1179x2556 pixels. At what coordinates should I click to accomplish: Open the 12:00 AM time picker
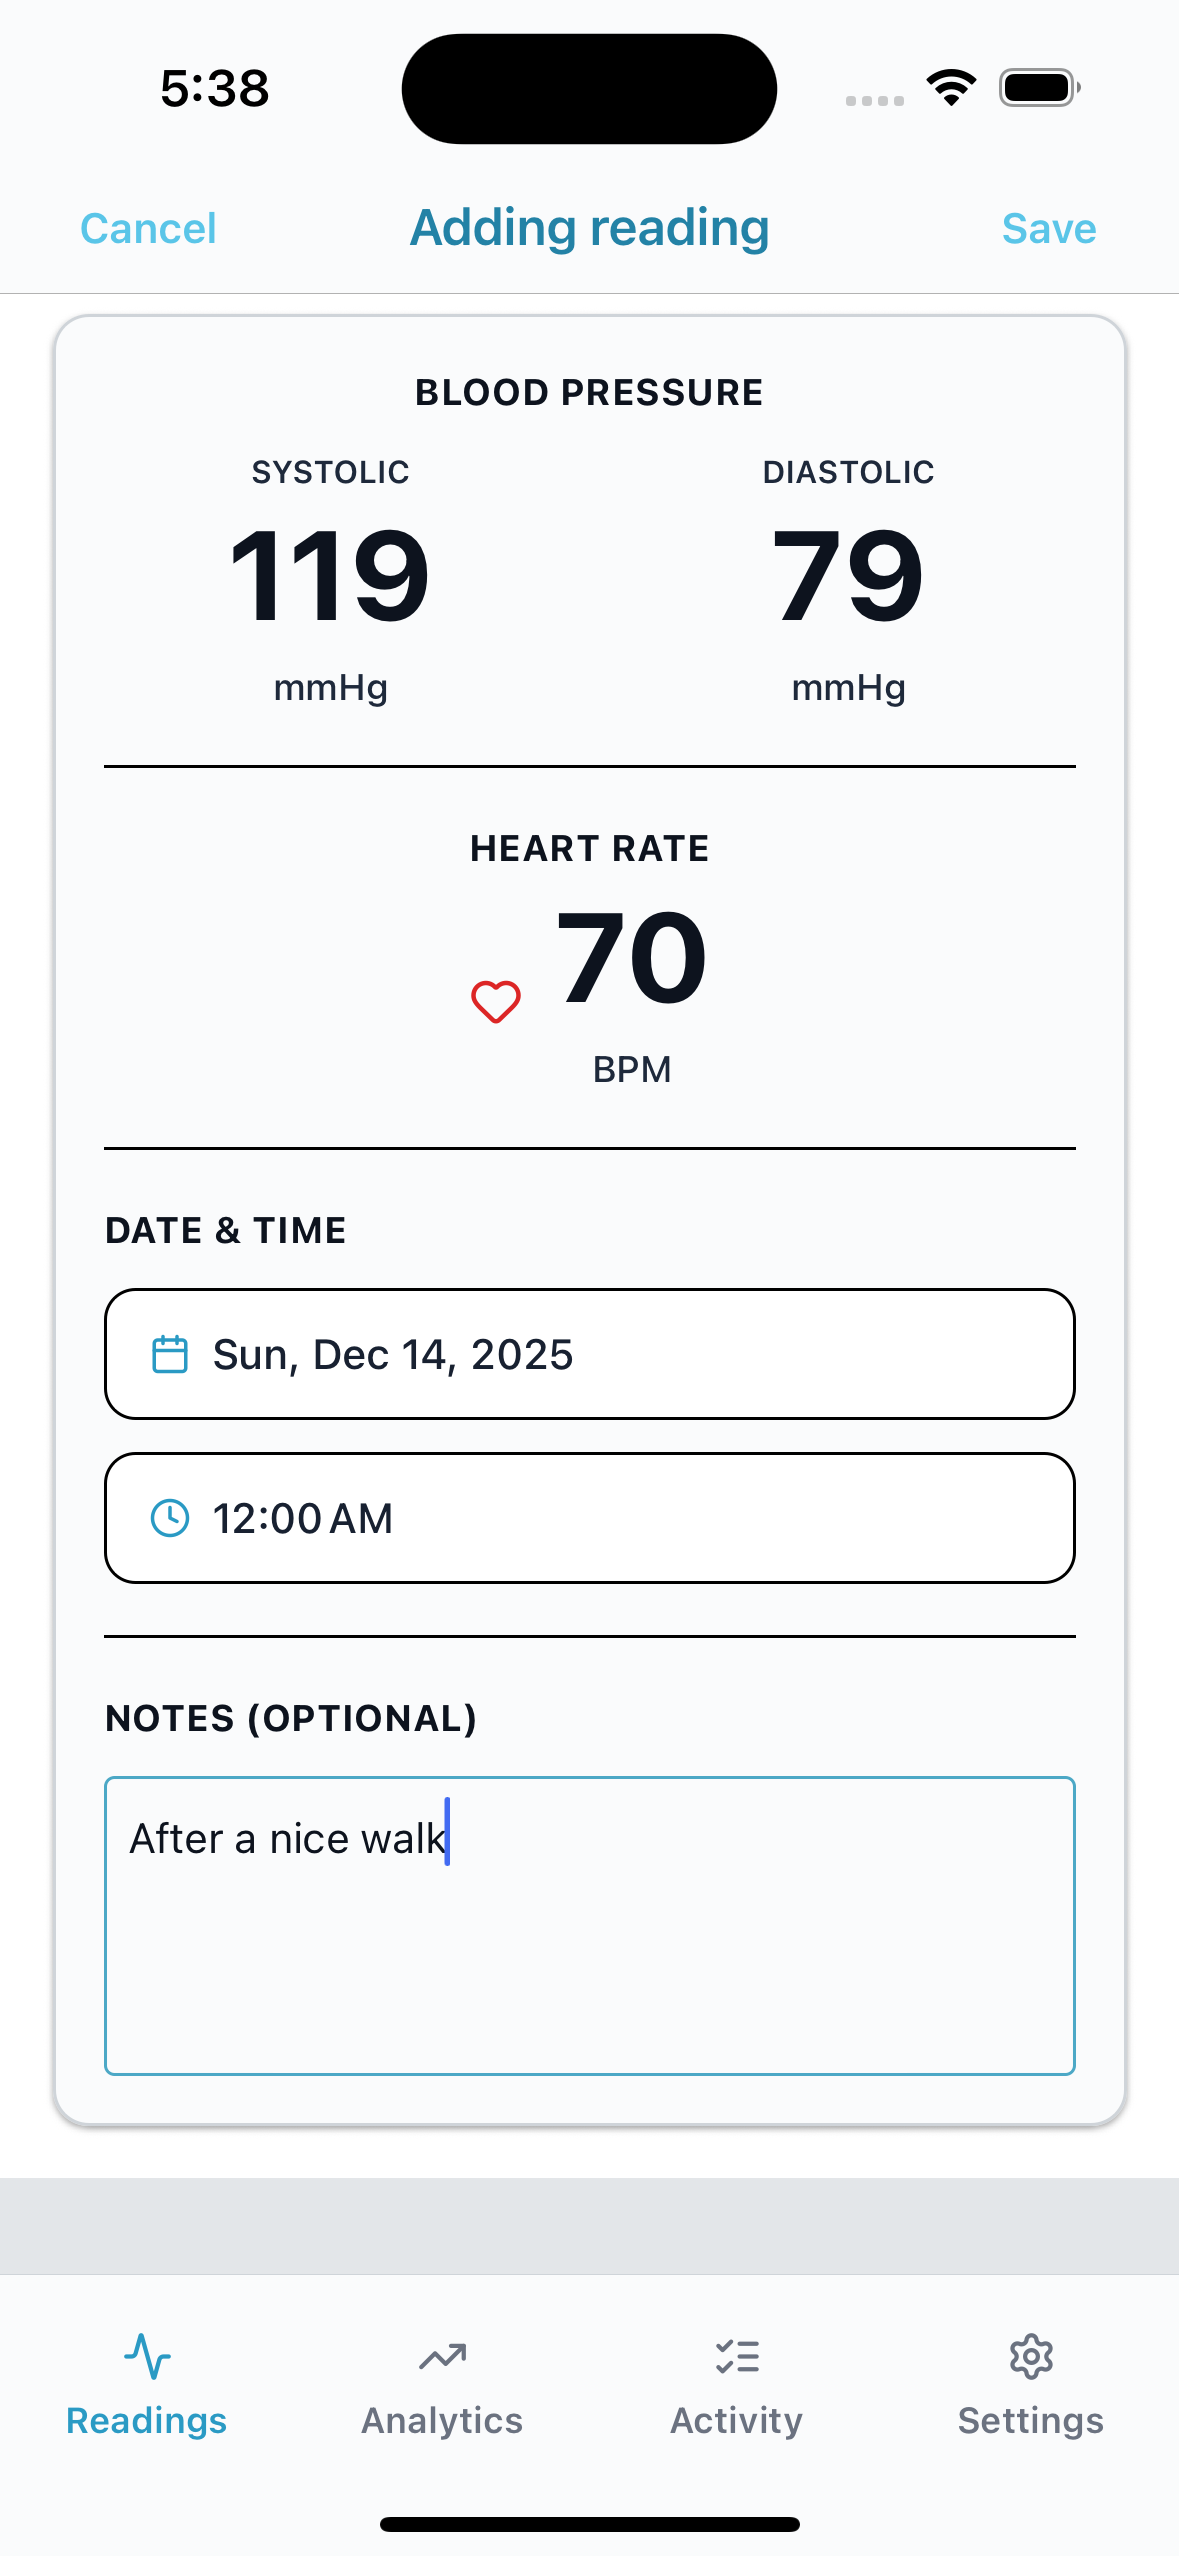pos(590,1518)
